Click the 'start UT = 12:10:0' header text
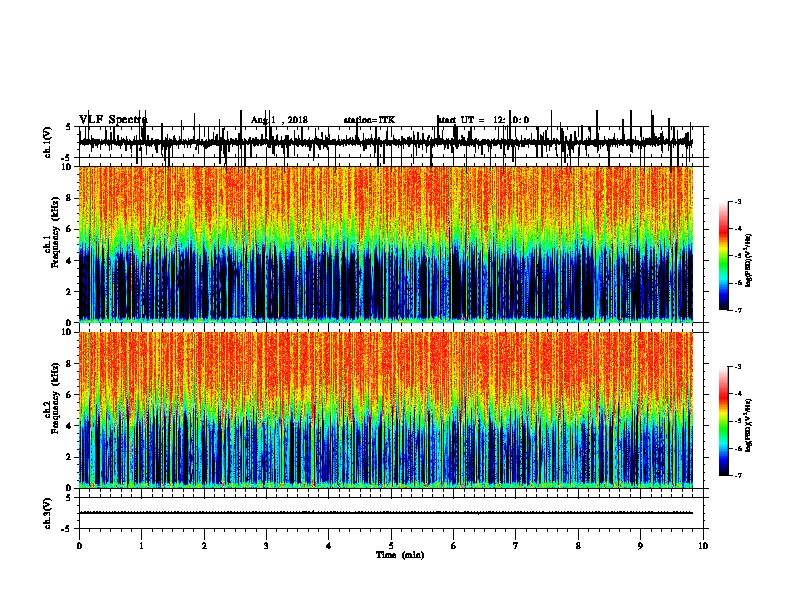 tap(483, 120)
